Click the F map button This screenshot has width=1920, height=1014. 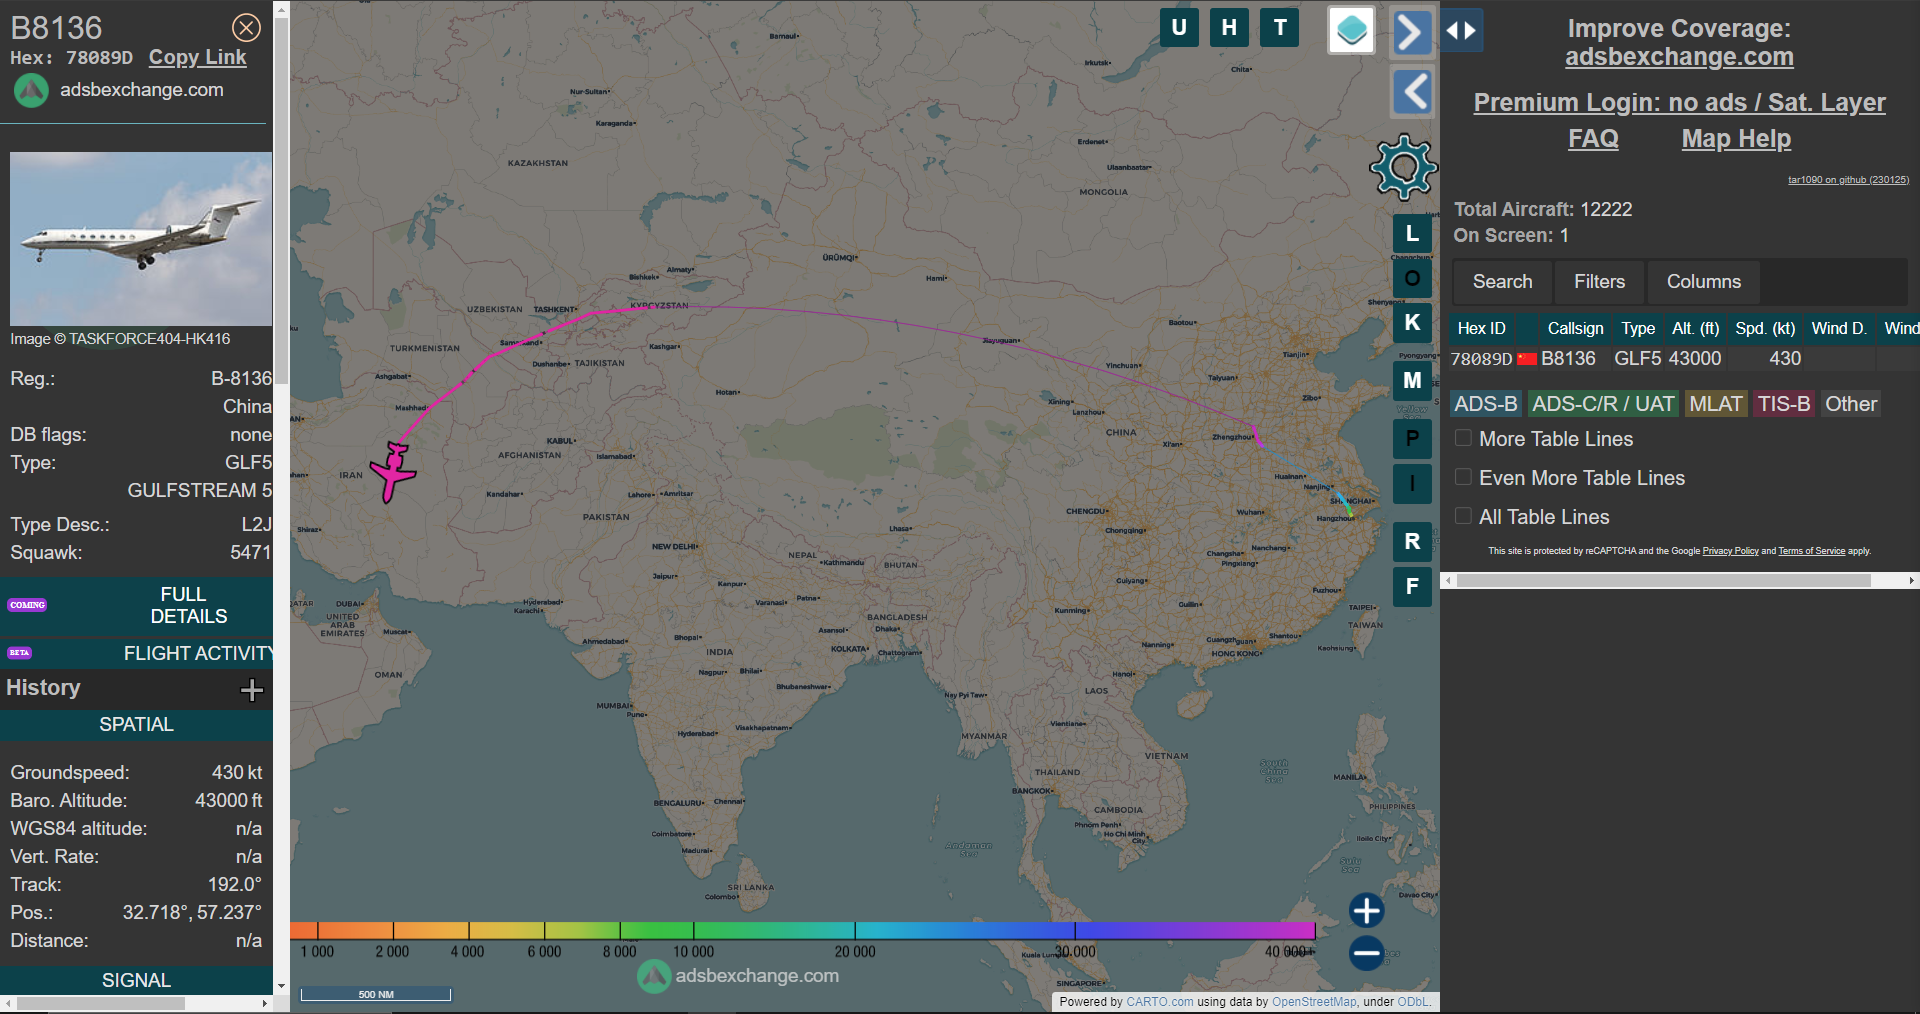coord(1412,586)
